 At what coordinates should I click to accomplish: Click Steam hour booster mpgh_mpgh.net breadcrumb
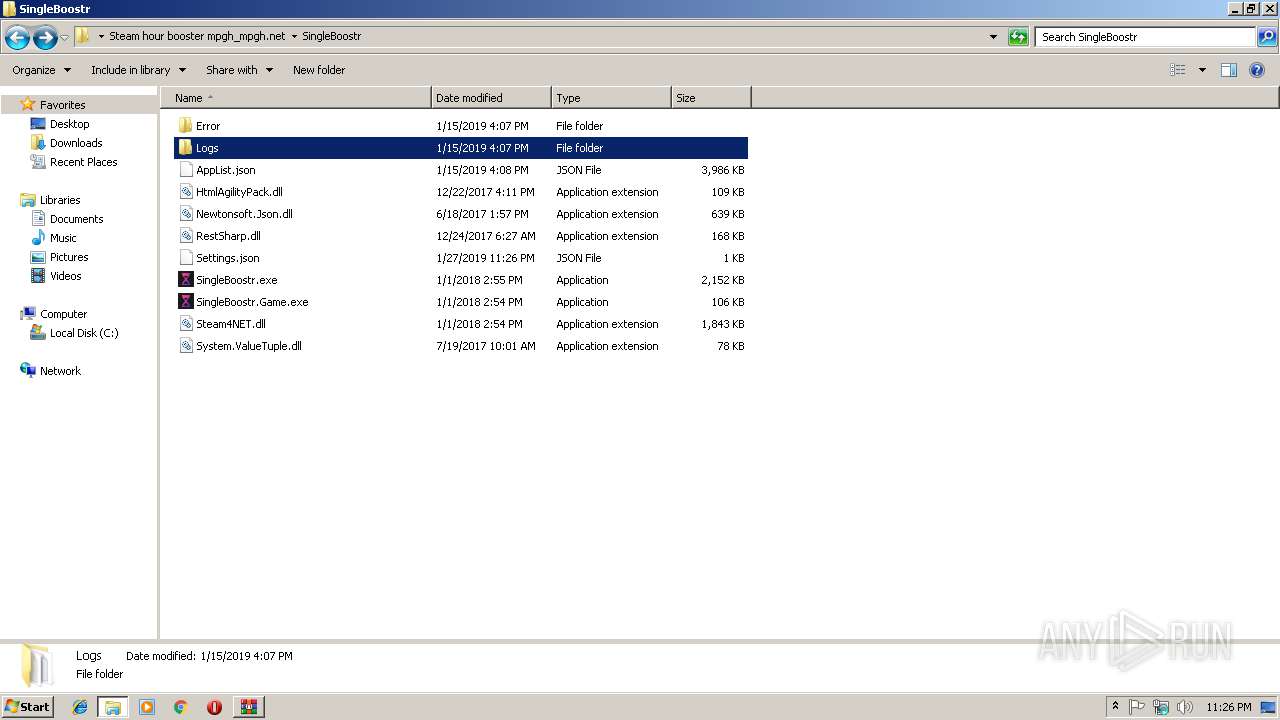click(197, 36)
